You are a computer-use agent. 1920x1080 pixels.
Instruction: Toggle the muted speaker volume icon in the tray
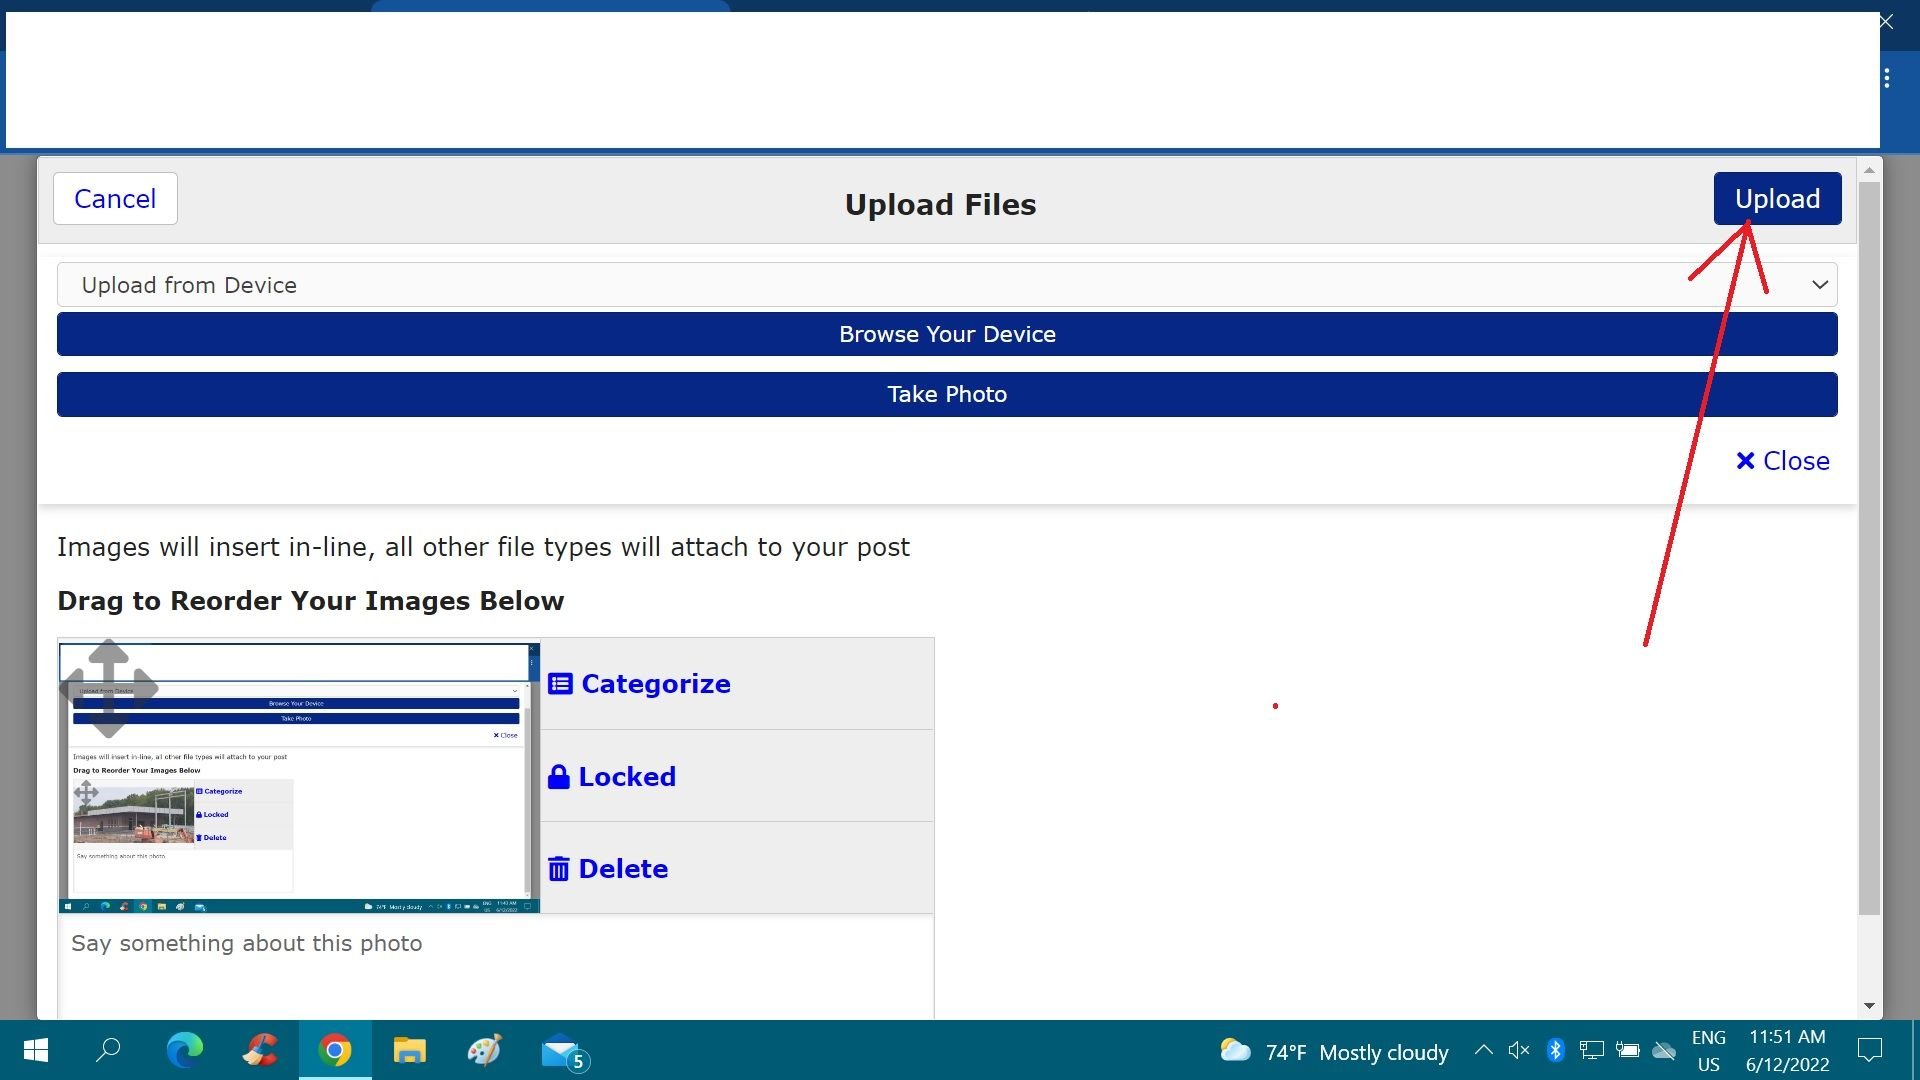click(1519, 1050)
